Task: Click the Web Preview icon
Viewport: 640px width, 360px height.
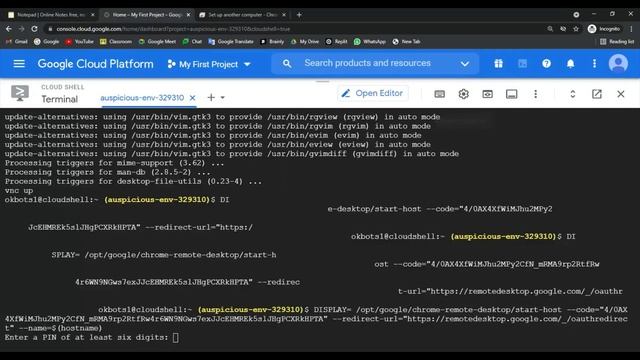Action: (487, 94)
